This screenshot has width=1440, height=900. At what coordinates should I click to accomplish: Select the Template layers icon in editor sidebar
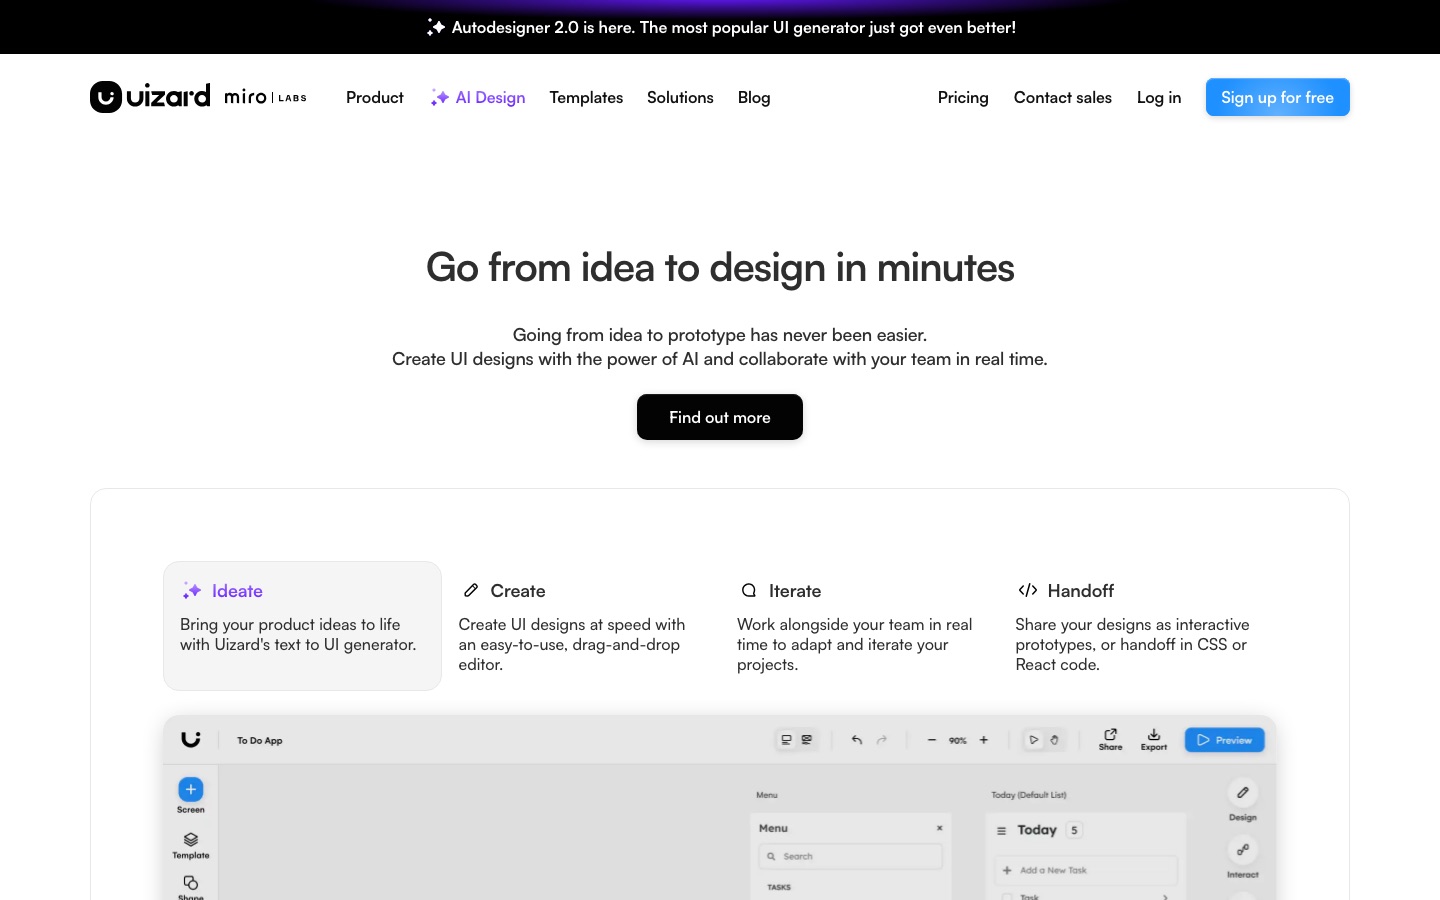[191, 840]
